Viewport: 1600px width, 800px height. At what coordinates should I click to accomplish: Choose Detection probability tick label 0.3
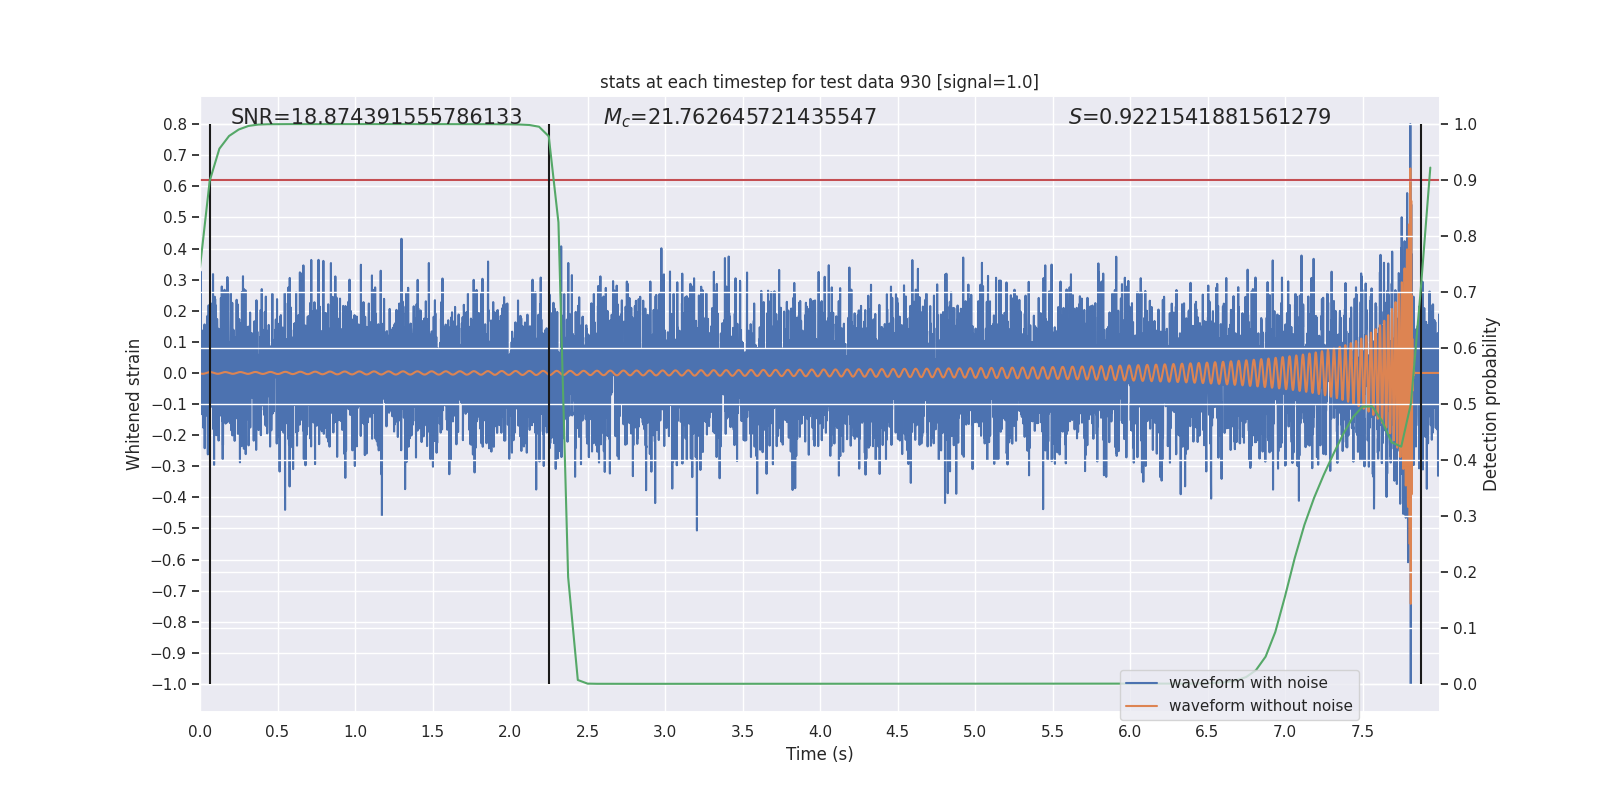pos(1465,517)
